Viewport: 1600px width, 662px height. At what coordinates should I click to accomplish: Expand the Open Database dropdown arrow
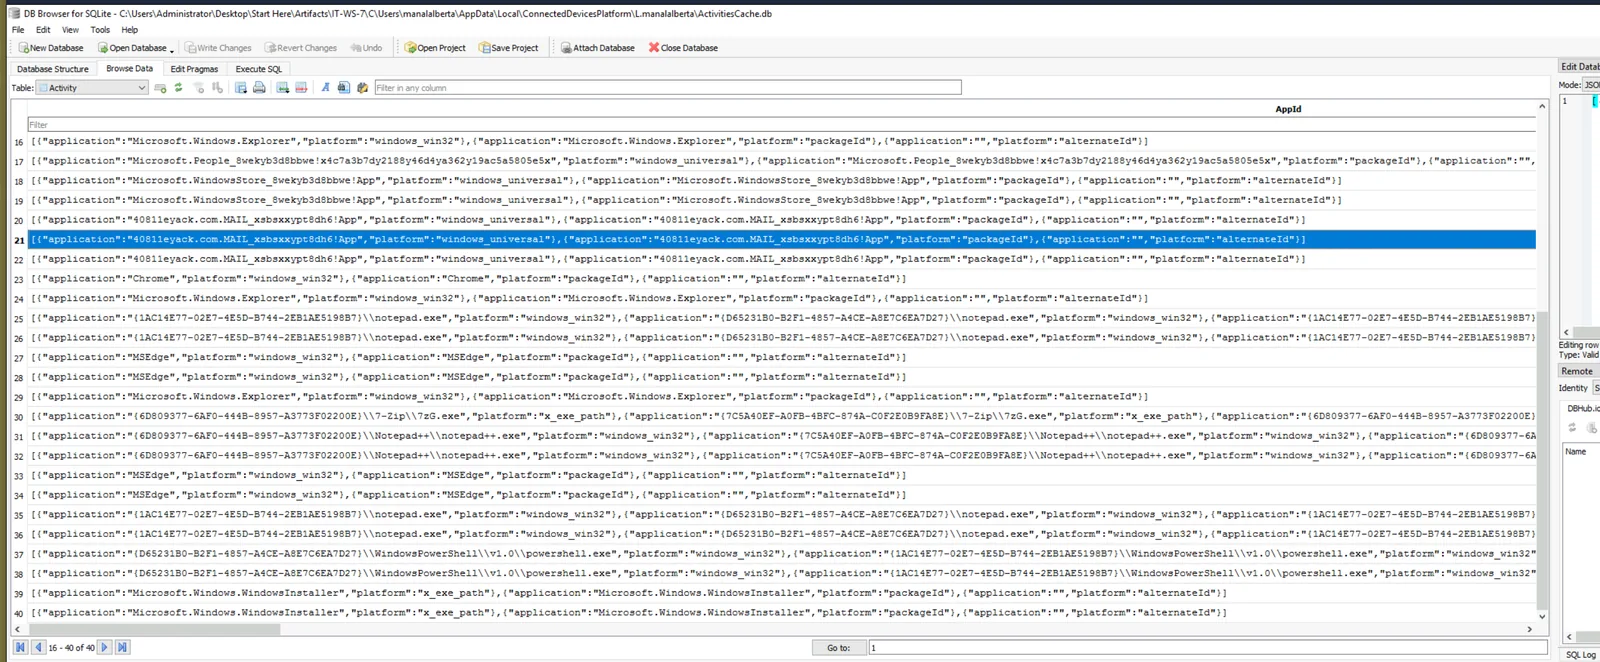tap(172, 49)
